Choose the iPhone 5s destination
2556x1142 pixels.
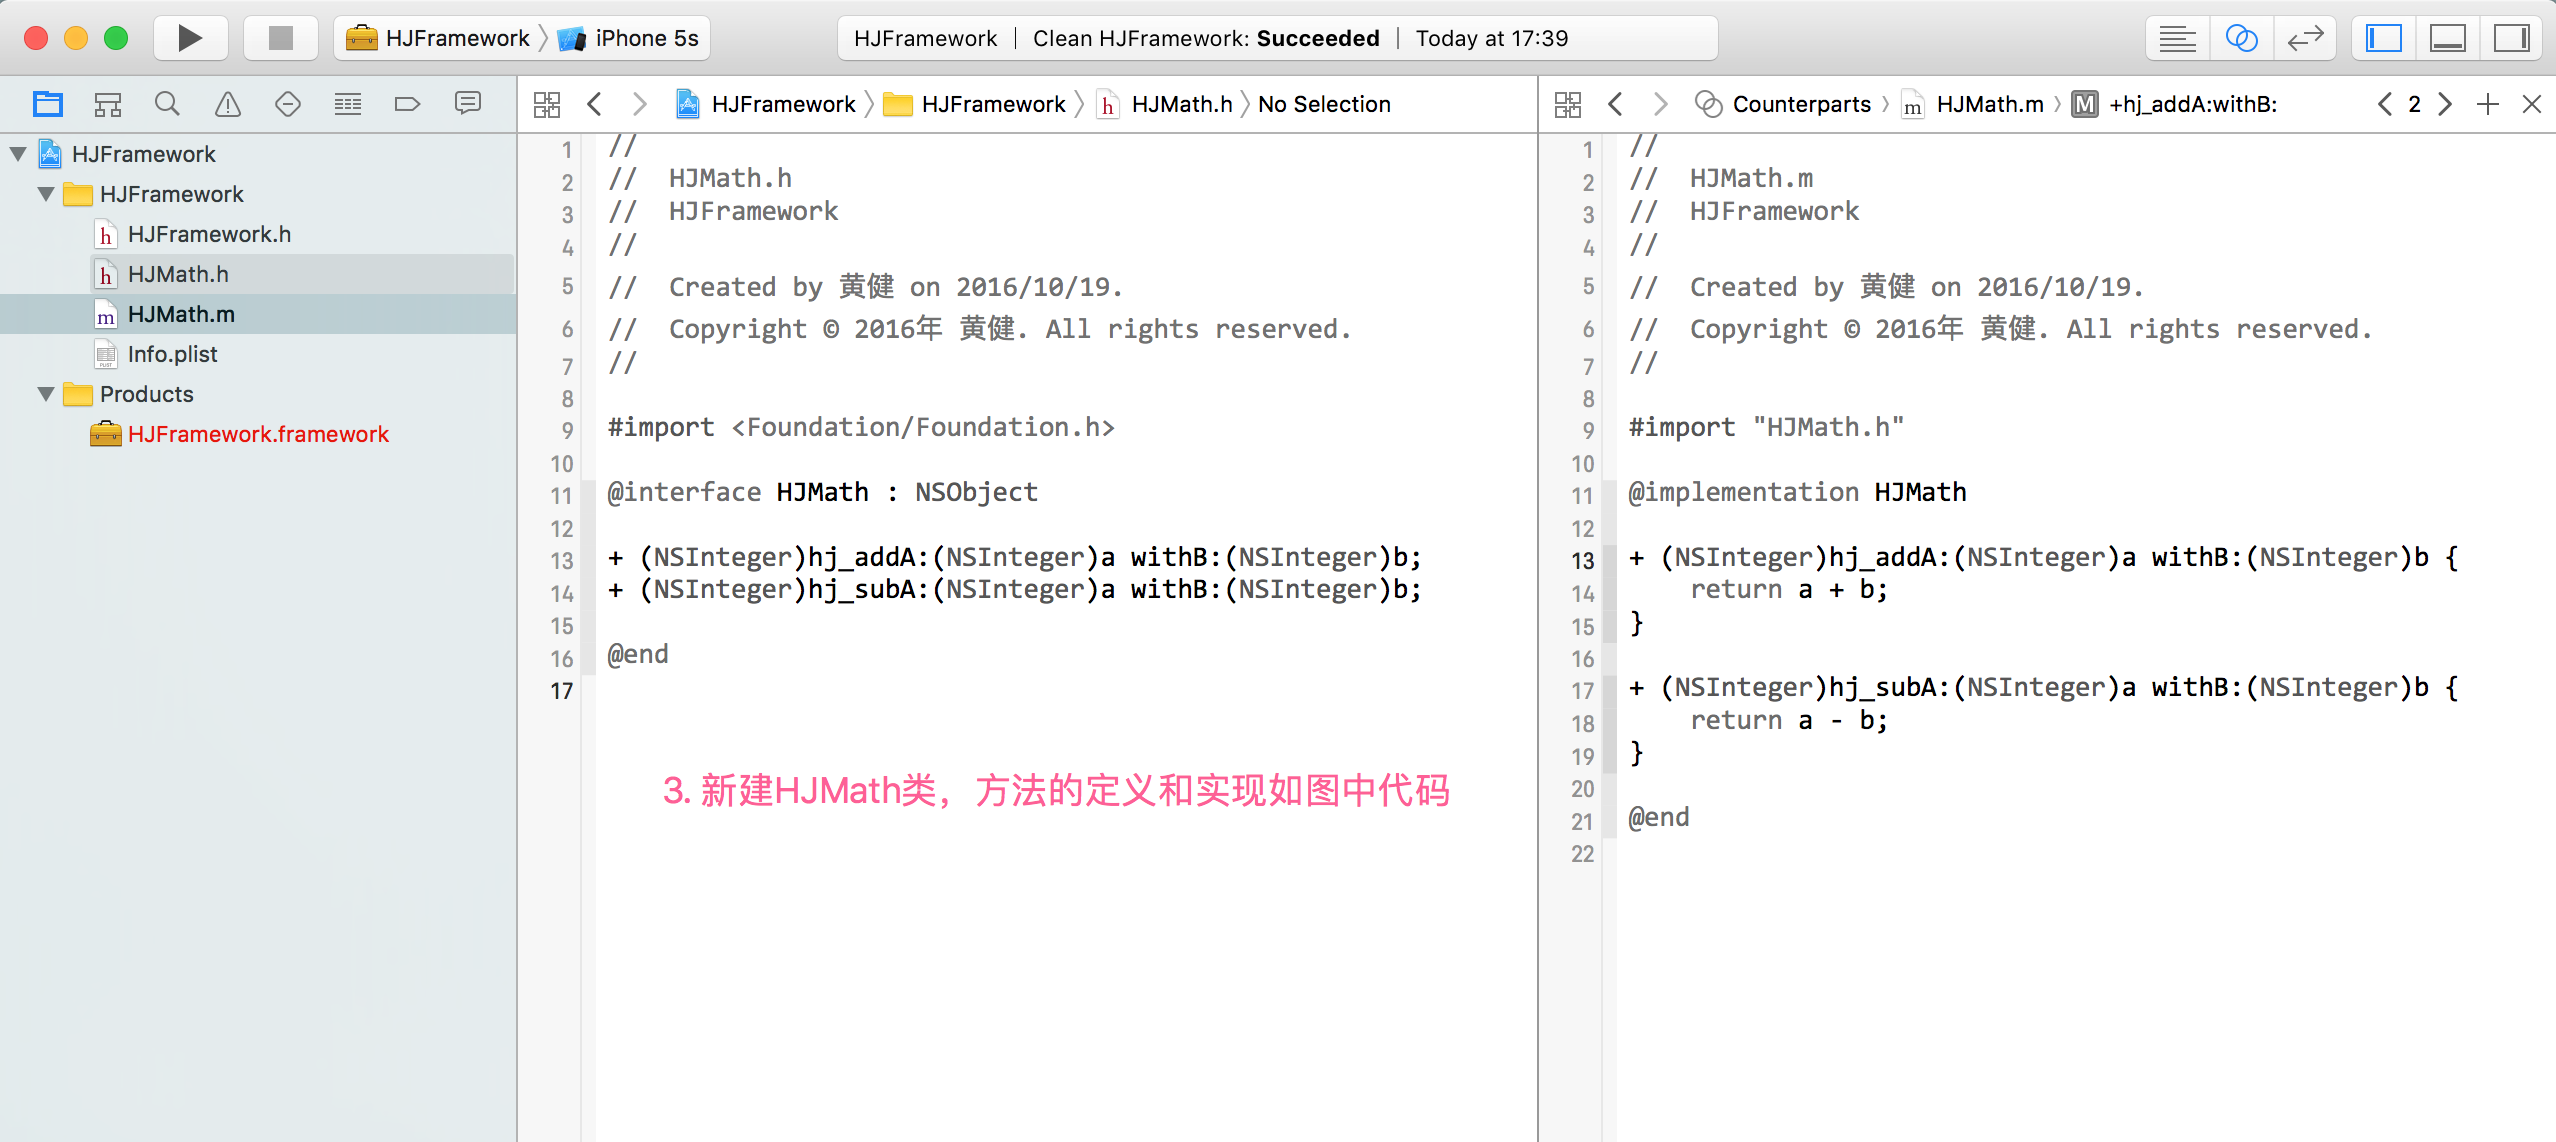click(628, 38)
